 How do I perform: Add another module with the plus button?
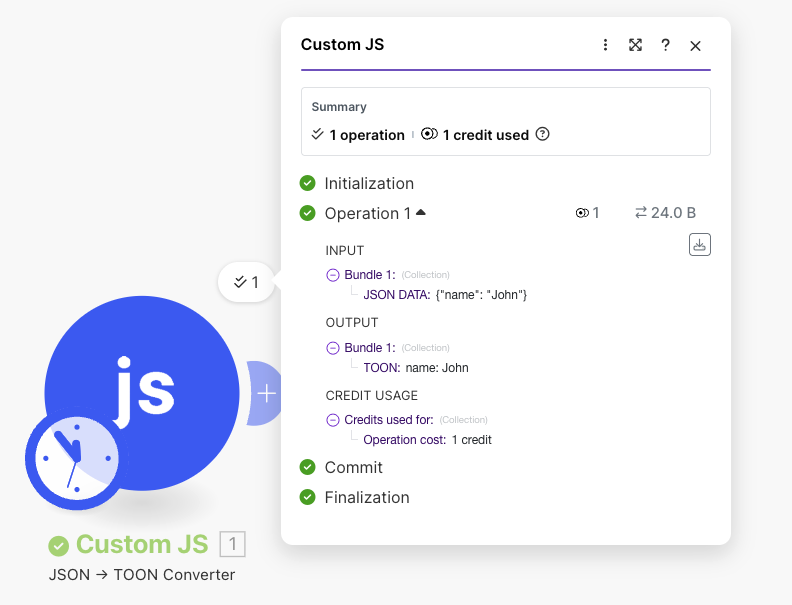[266, 393]
